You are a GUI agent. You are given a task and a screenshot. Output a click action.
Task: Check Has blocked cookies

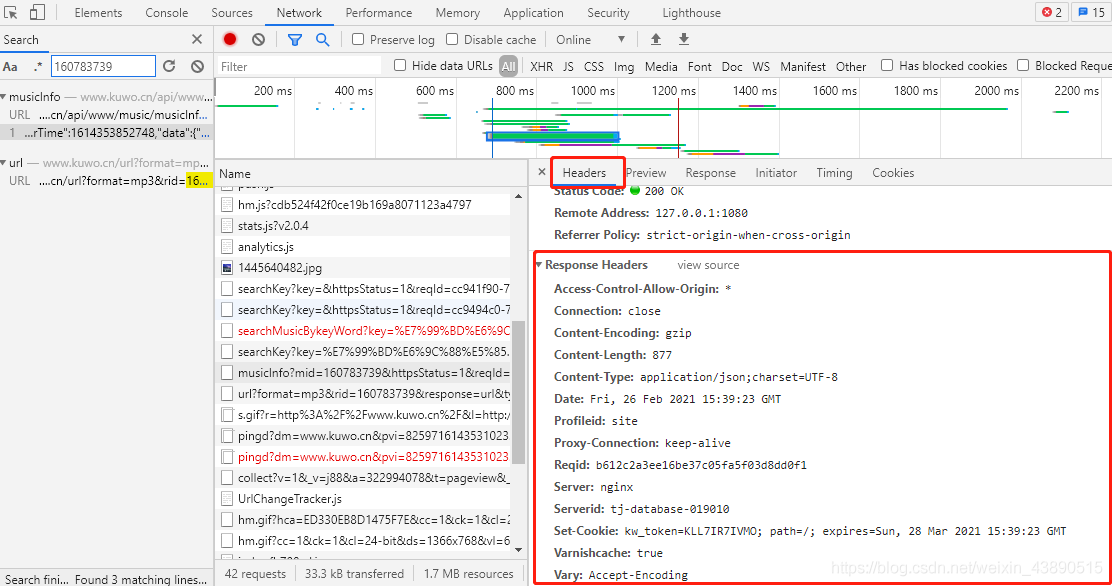click(886, 65)
